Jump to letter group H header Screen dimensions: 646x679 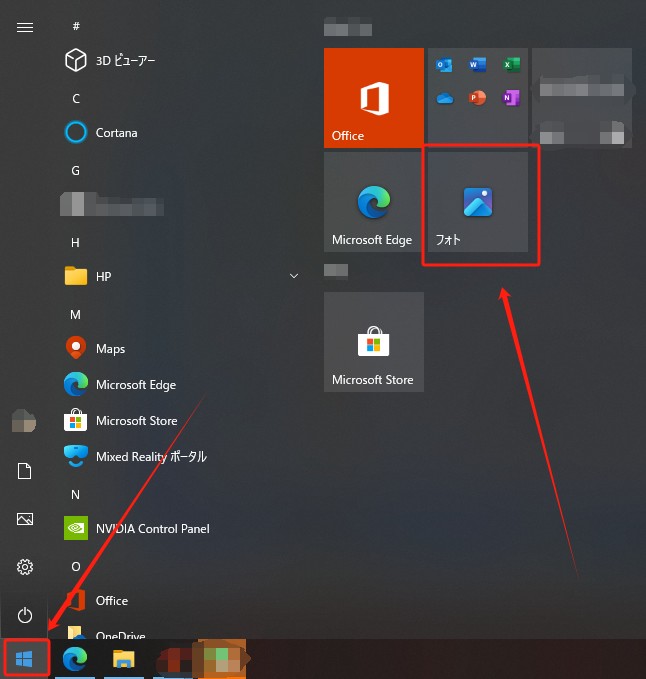coord(75,242)
